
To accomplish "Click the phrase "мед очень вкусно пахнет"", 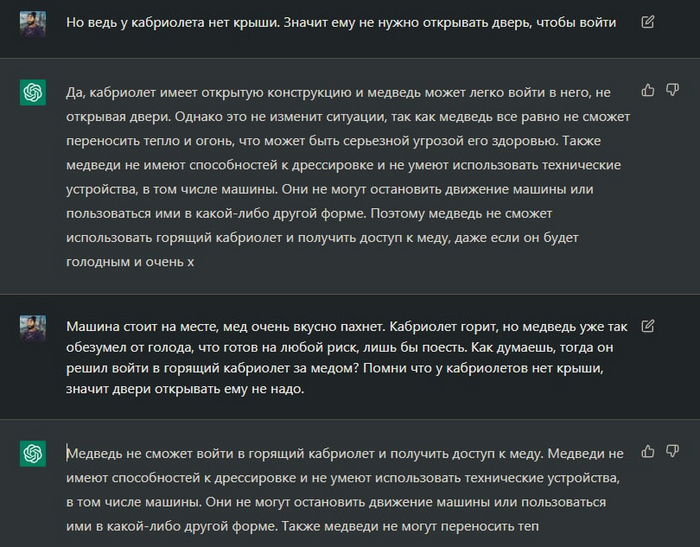I will click(x=312, y=327).
